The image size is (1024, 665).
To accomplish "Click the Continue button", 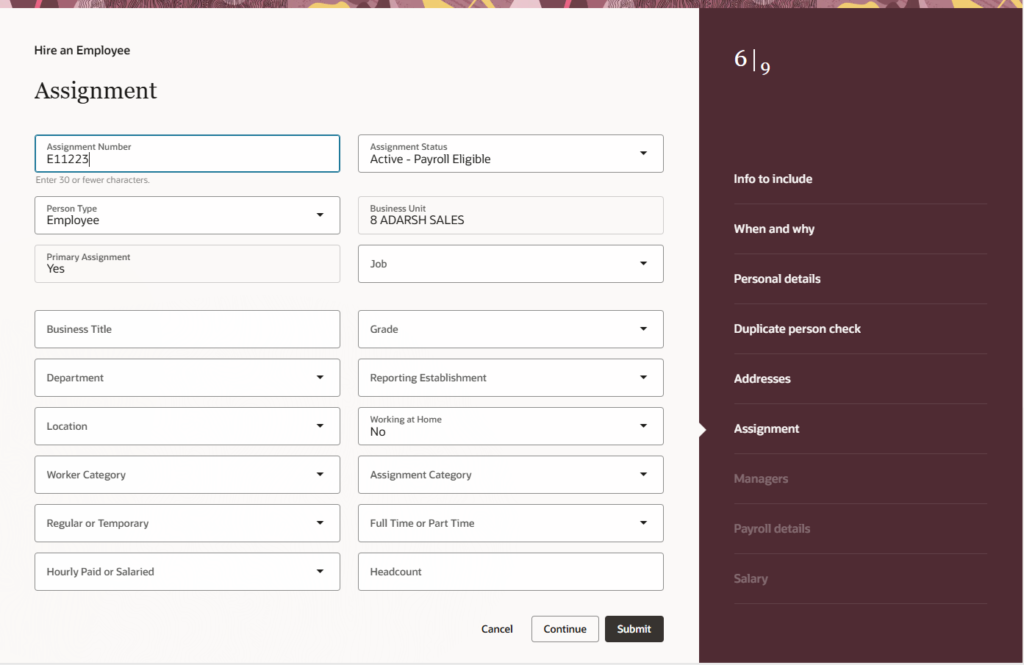I will coord(565,629).
